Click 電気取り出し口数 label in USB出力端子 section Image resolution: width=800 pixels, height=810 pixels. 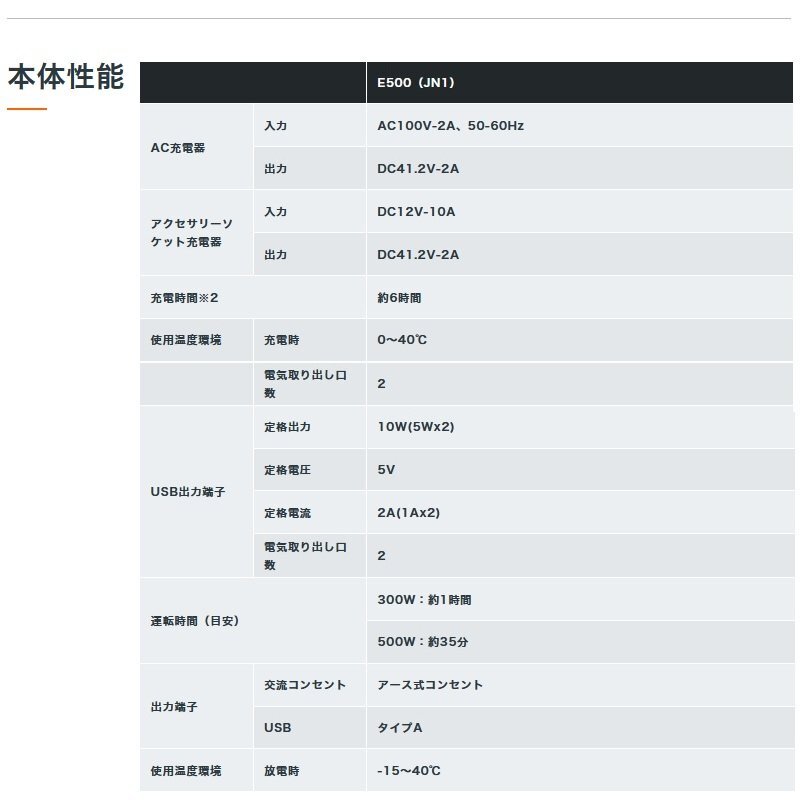[305, 556]
